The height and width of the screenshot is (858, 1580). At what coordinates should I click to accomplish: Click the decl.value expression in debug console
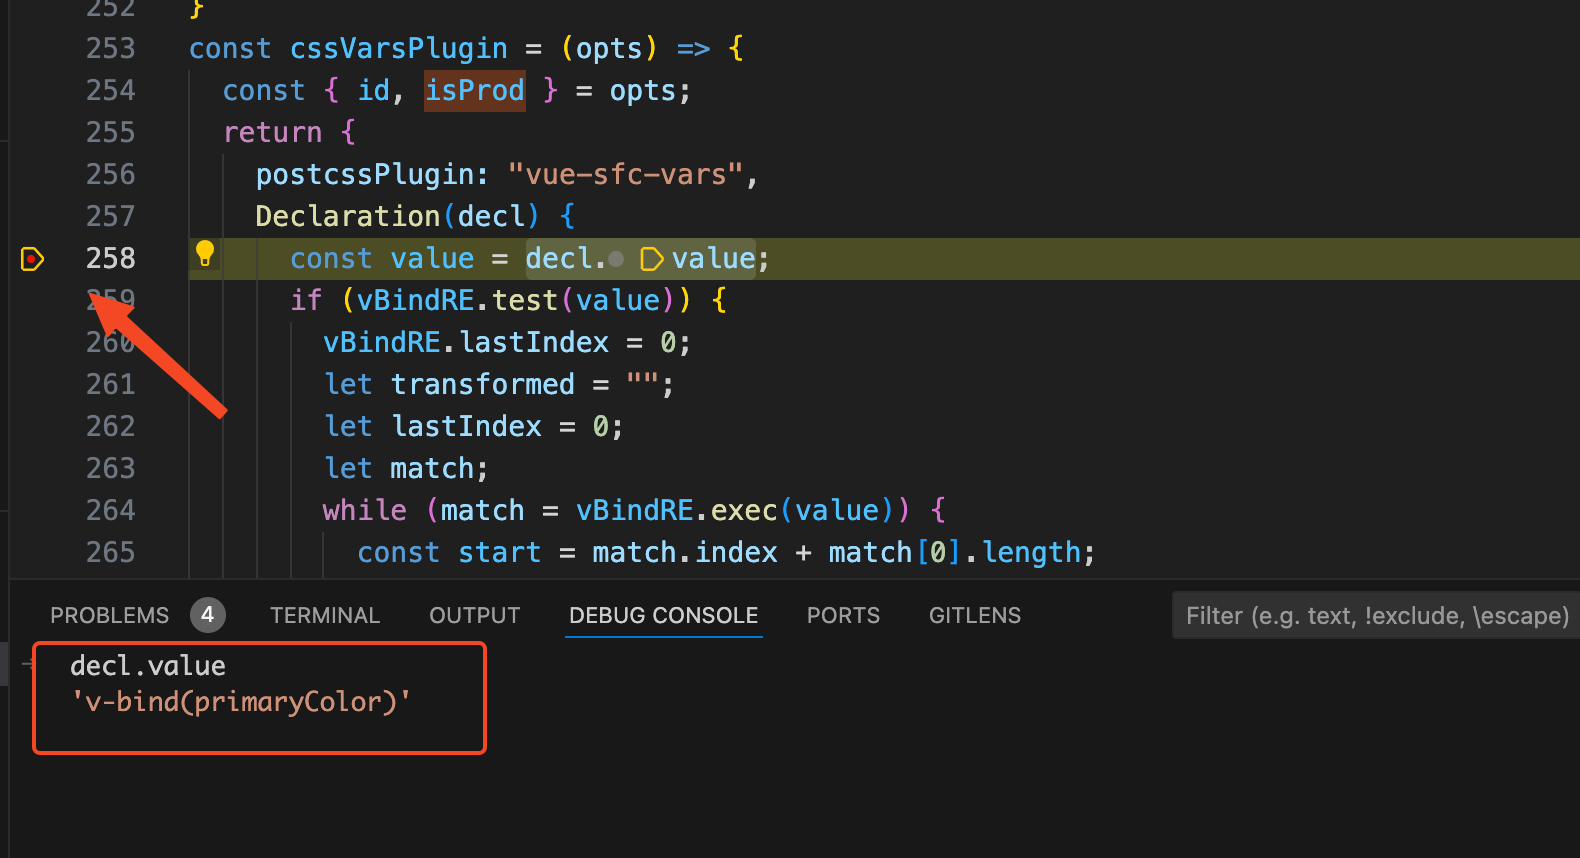tap(148, 666)
